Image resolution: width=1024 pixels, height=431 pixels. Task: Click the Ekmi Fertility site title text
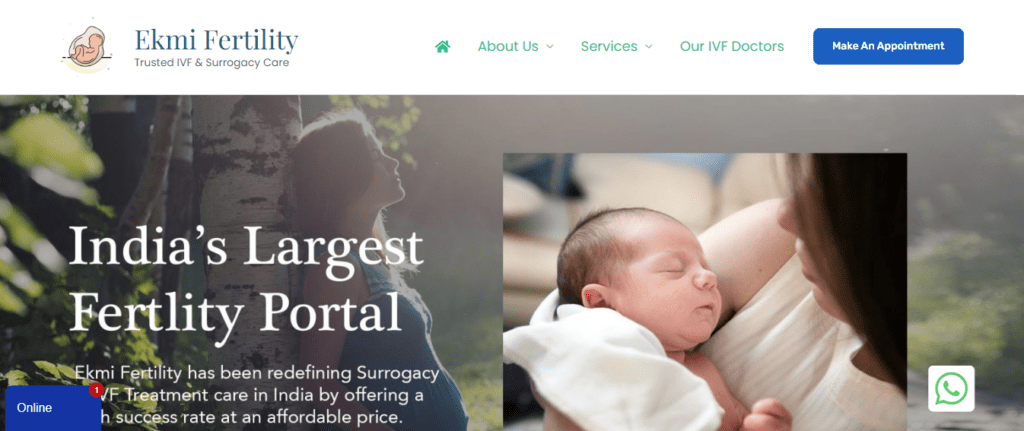click(216, 40)
